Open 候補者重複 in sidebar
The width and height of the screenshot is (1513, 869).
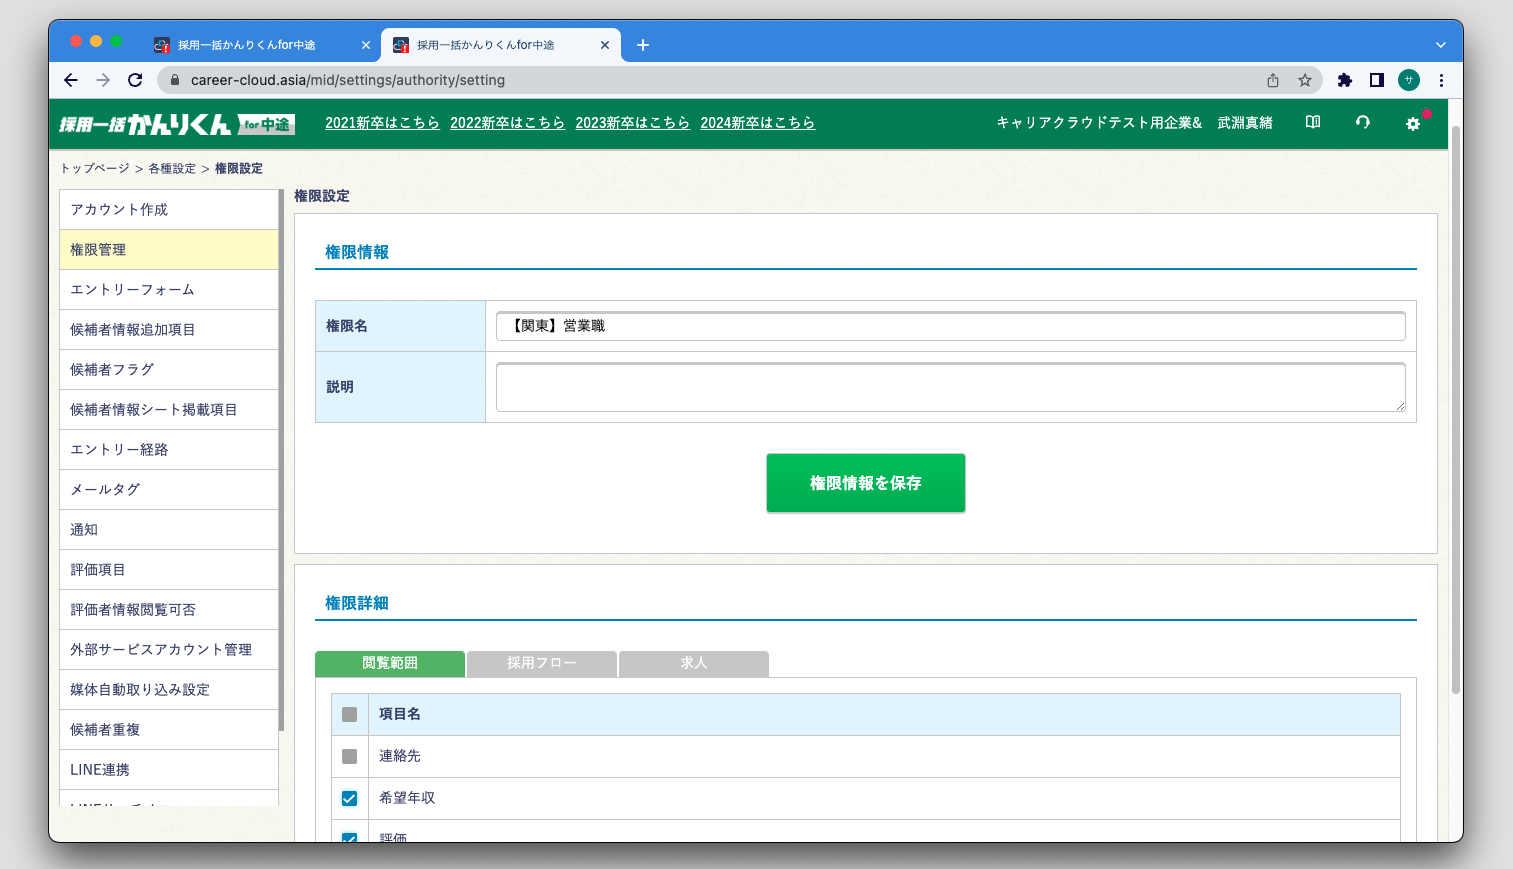click(169, 730)
